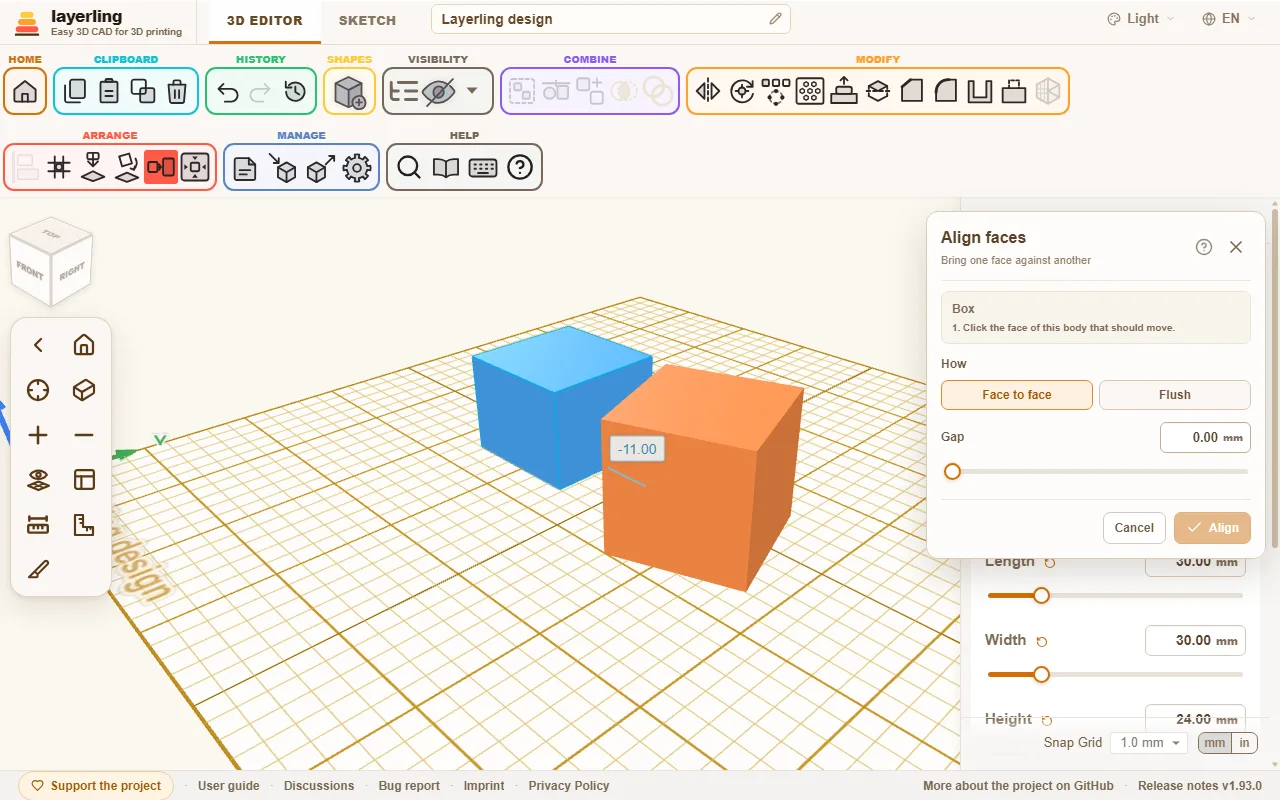Click the Paste clipboard icon

click(109, 92)
